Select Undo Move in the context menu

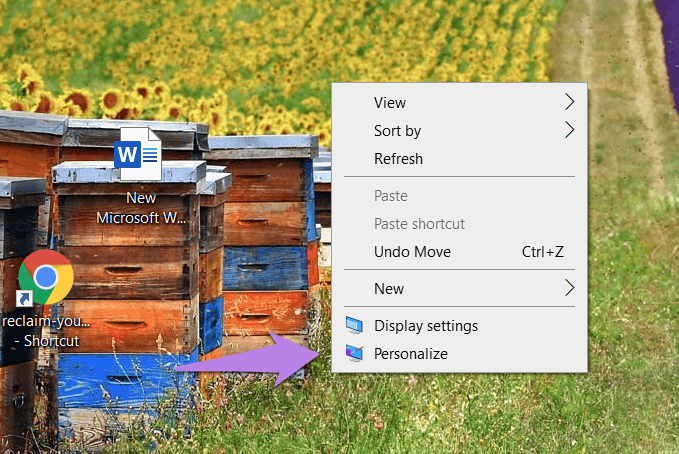click(412, 252)
